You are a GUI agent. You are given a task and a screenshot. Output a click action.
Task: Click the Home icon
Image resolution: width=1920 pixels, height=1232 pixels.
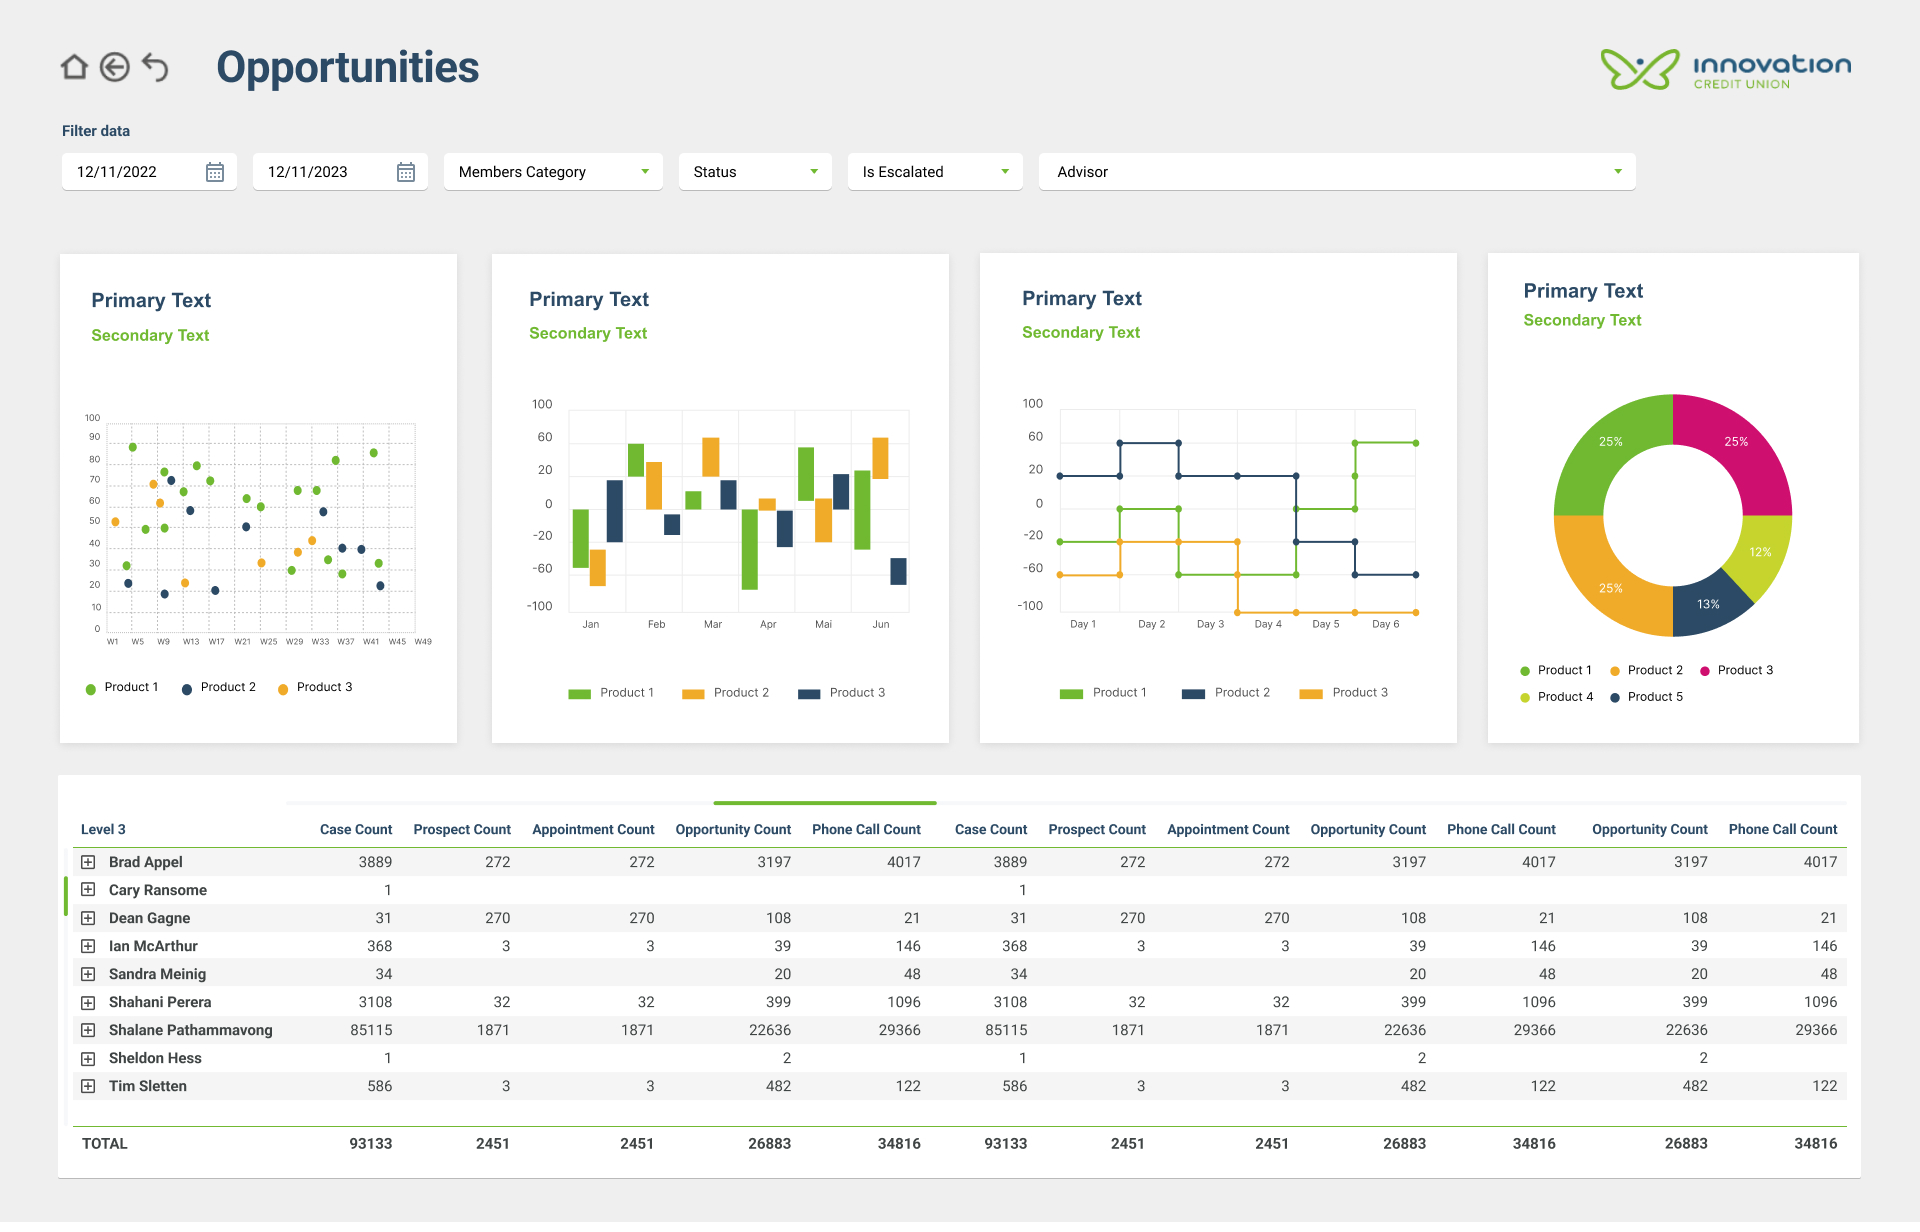point(74,67)
